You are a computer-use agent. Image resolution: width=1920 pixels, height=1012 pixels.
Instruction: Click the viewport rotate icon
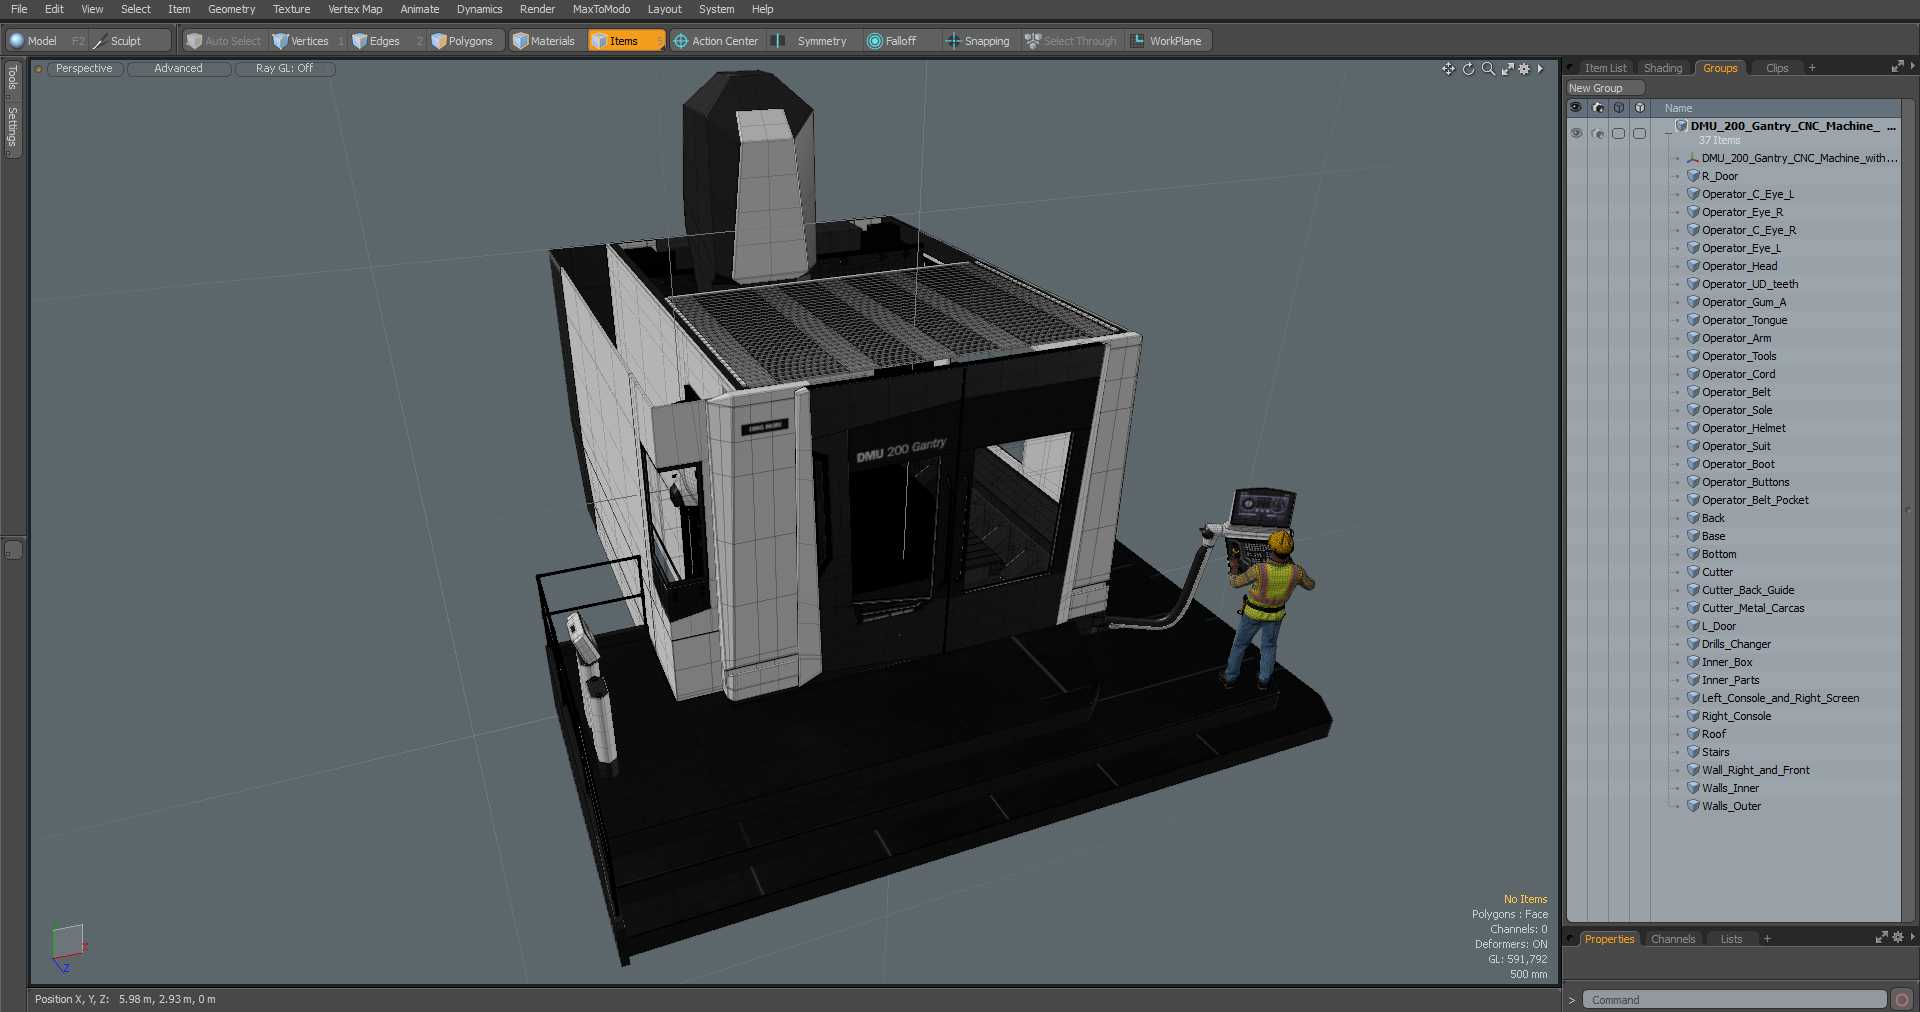pyautogui.click(x=1468, y=69)
